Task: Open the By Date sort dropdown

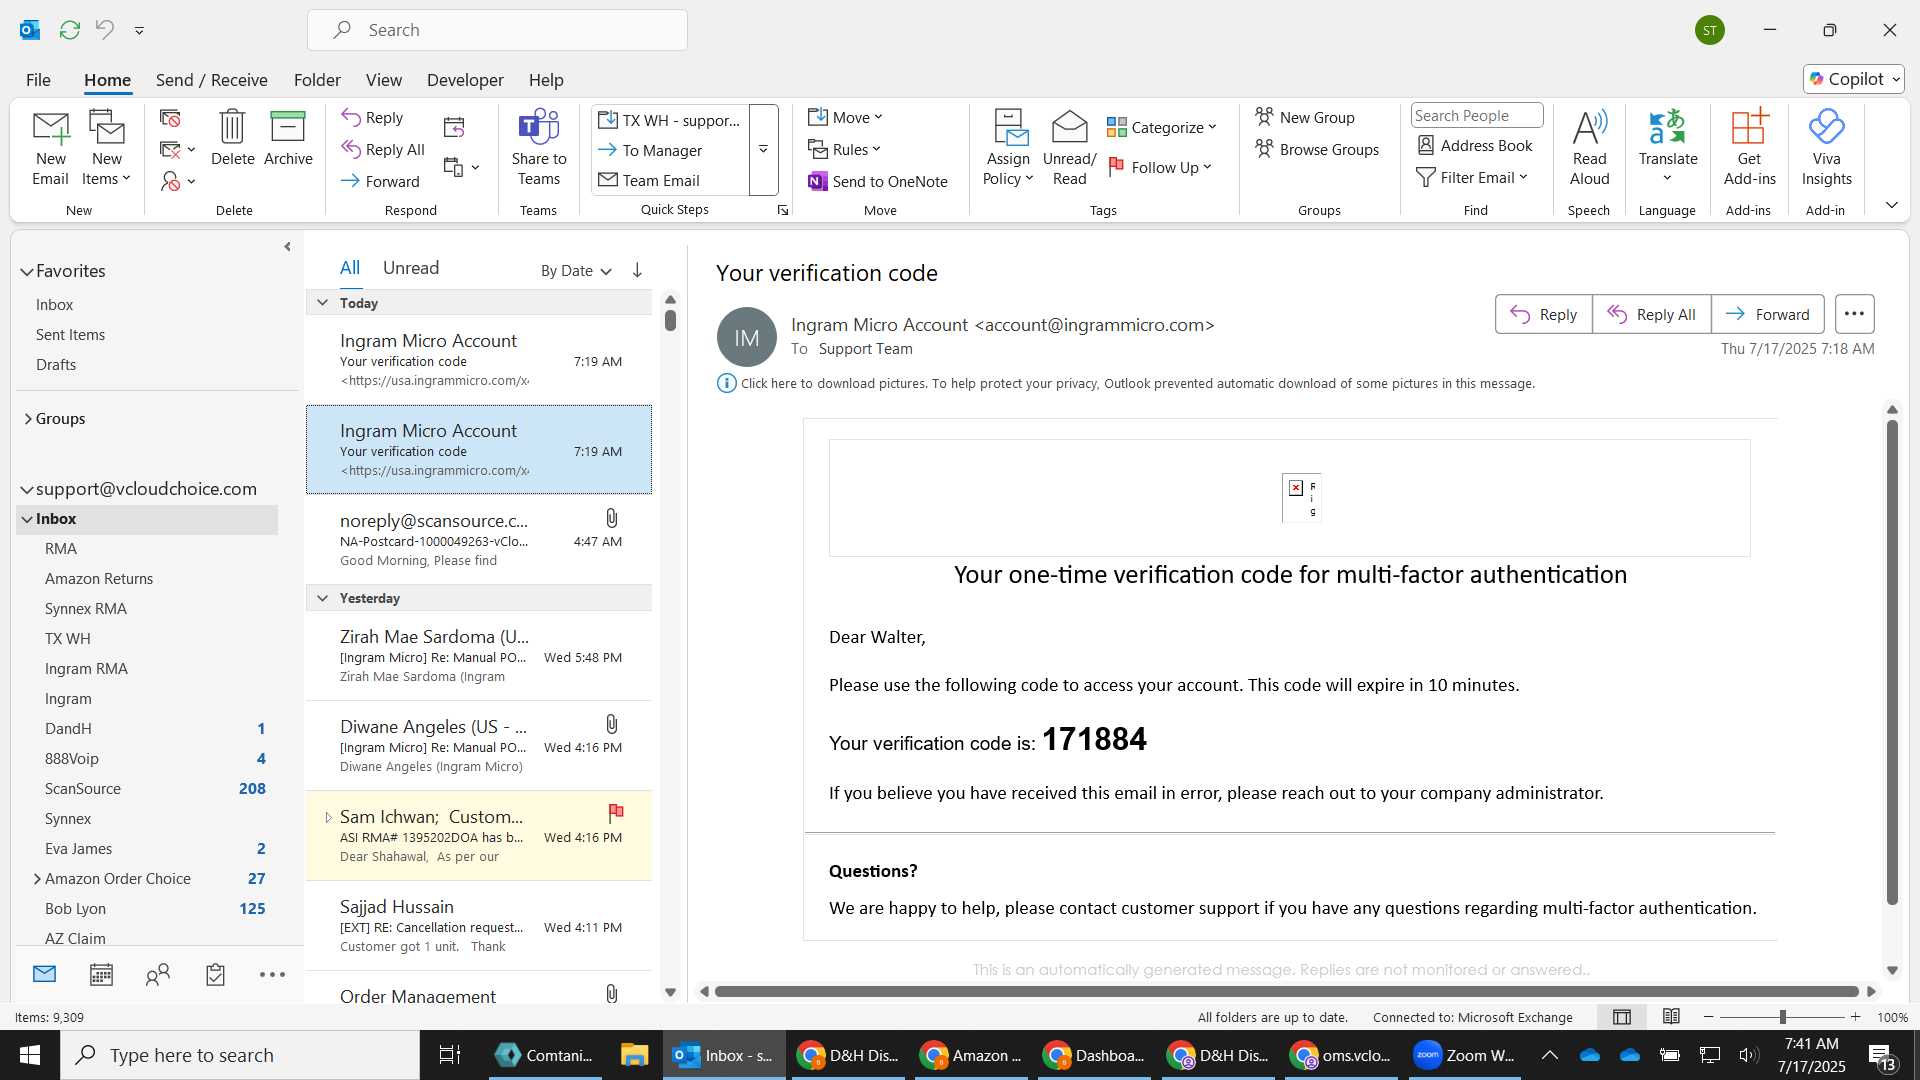Action: click(576, 271)
